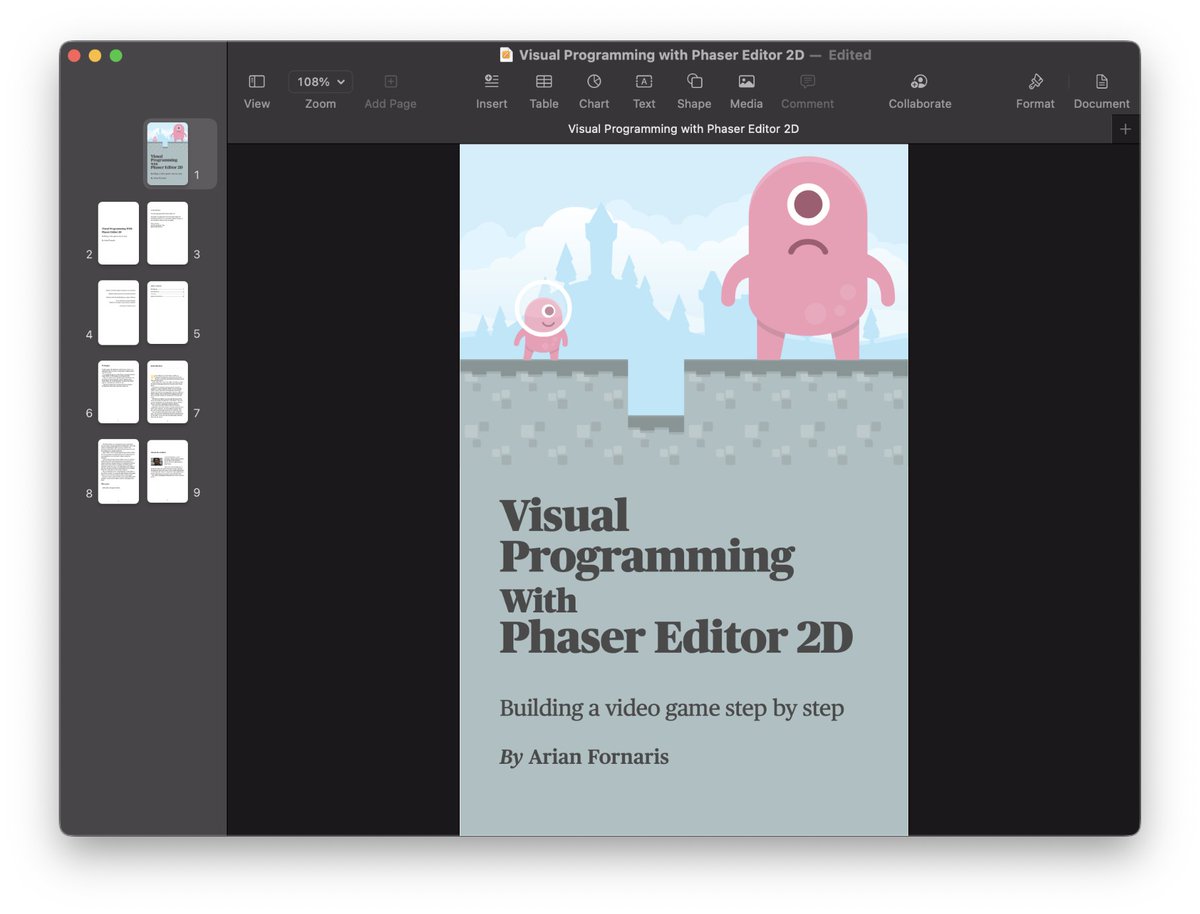Screen dimensions: 1200x914
Task: Open the 108% Zoom dropdown
Action: tap(320, 82)
